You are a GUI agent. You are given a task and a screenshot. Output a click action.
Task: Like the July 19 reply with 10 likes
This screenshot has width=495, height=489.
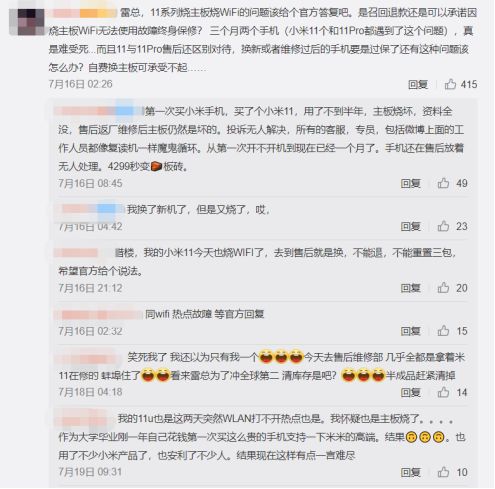(443, 472)
